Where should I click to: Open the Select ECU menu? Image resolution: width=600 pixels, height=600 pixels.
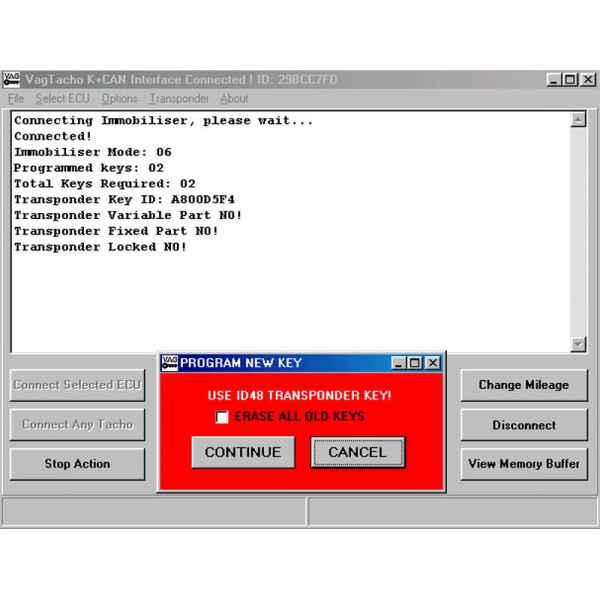click(63, 99)
